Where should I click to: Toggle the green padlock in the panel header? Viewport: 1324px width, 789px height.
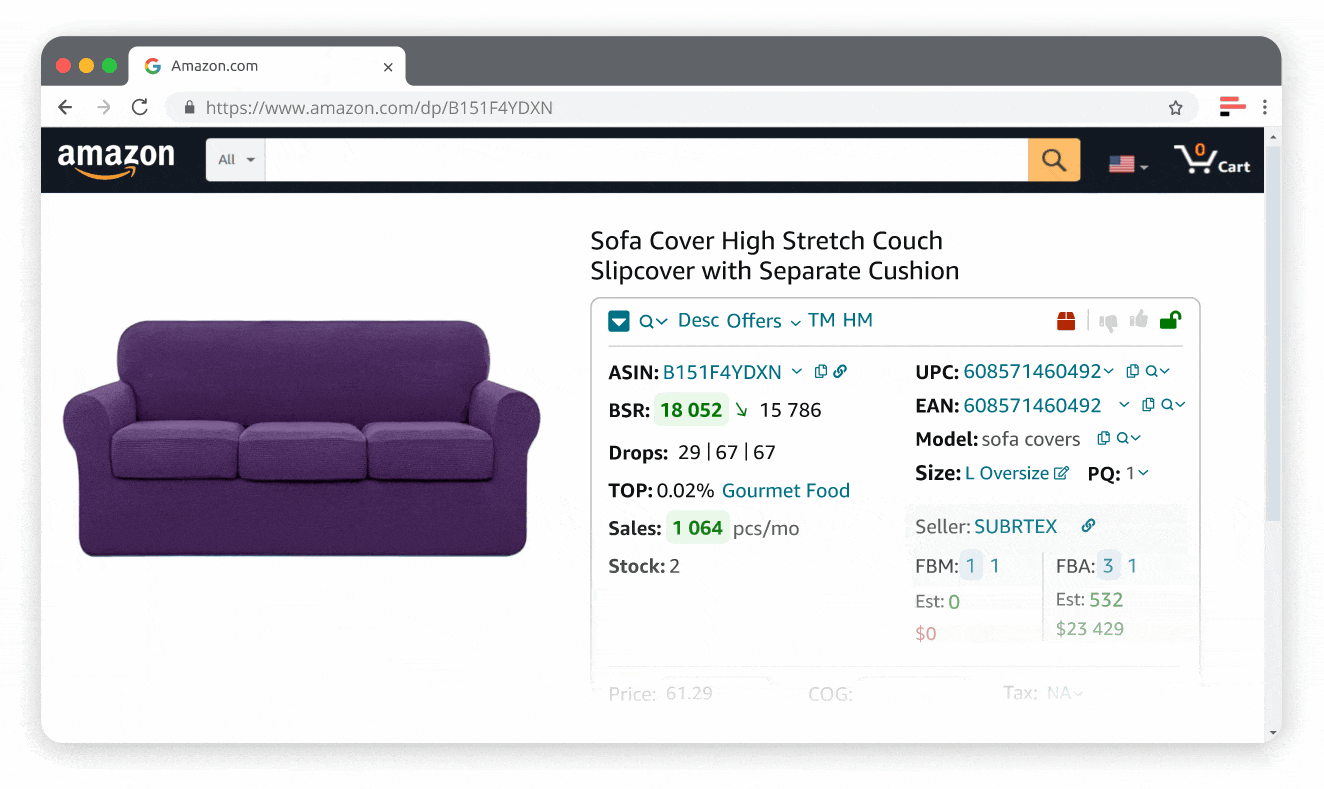1172,320
